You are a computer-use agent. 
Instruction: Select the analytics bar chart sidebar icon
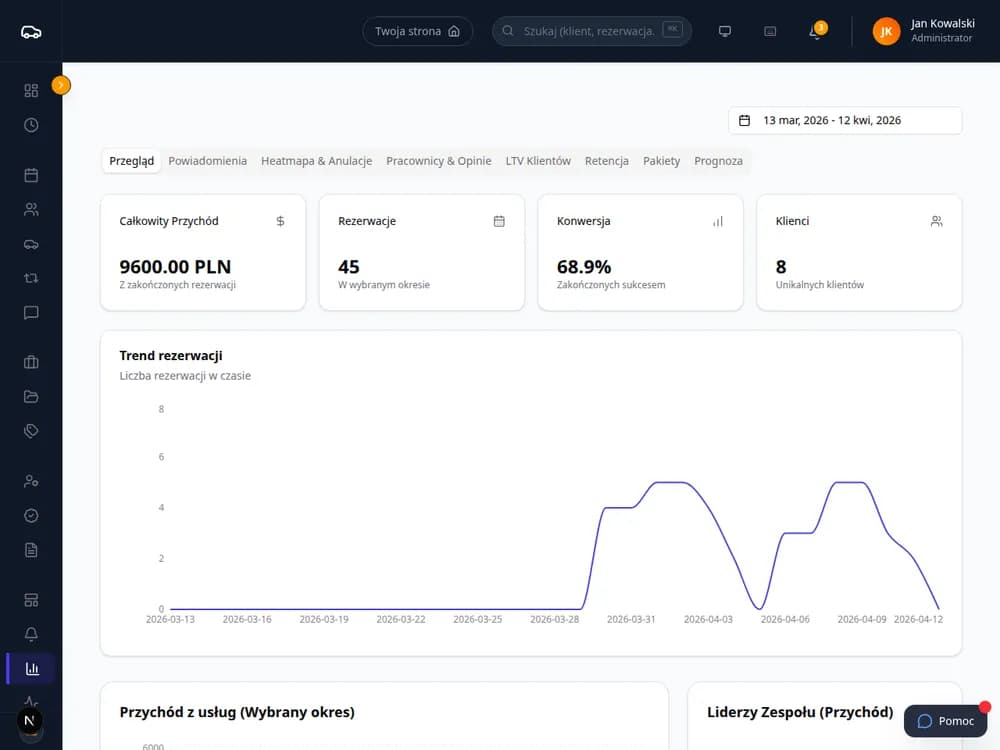(x=31, y=668)
